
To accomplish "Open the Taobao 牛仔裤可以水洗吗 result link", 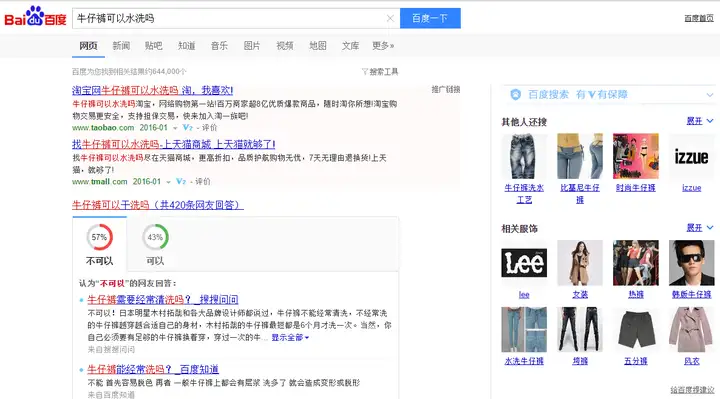I will pyautogui.click(x=152, y=90).
